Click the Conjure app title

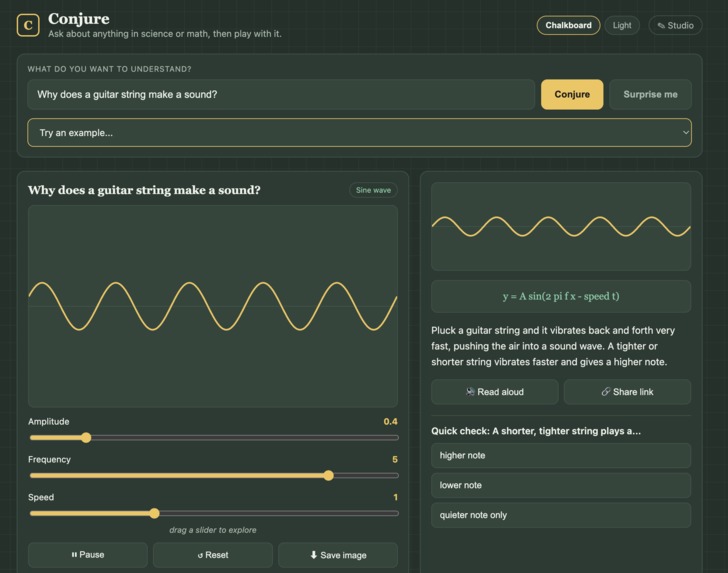coord(79,19)
